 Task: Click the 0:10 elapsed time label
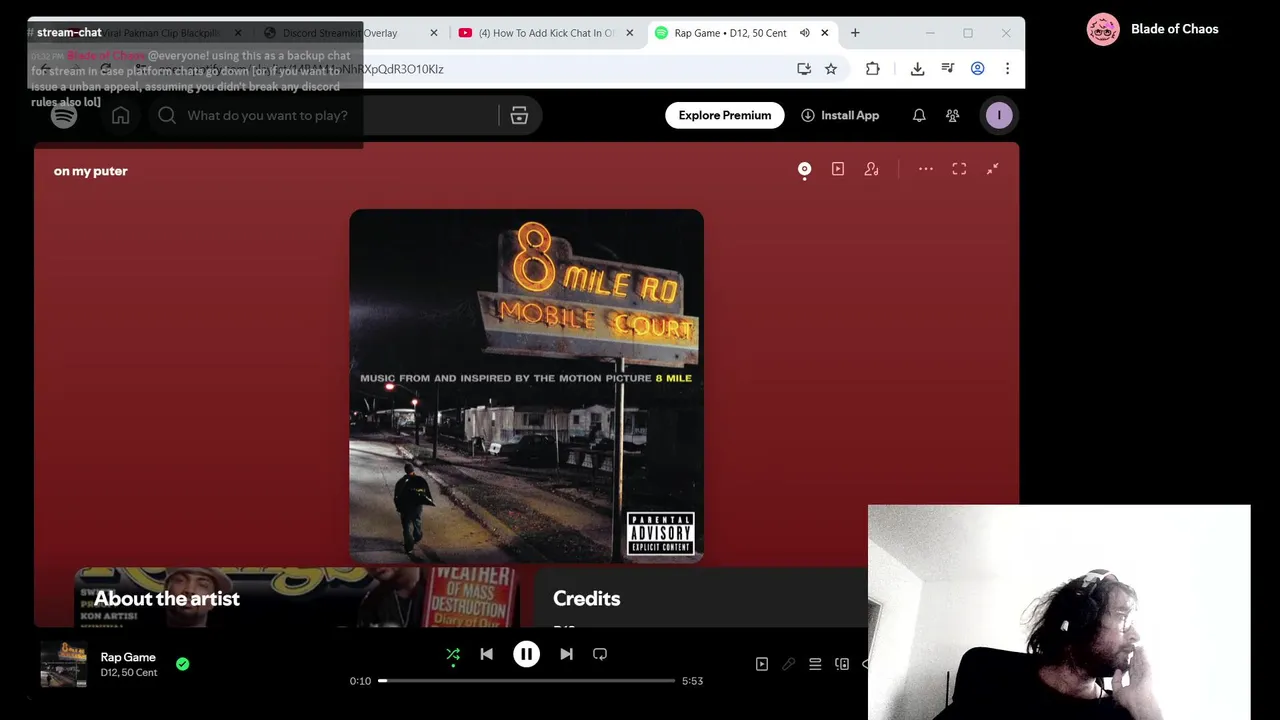coord(360,681)
